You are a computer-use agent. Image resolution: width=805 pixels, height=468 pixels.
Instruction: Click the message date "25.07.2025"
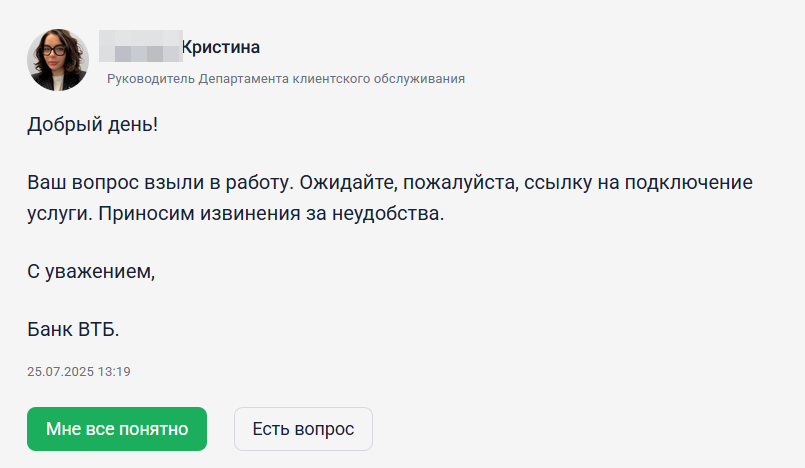(61, 372)
